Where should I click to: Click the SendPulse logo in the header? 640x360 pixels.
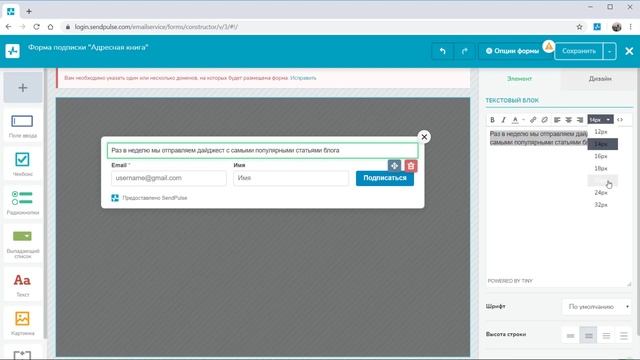click(x=13, y=51)
